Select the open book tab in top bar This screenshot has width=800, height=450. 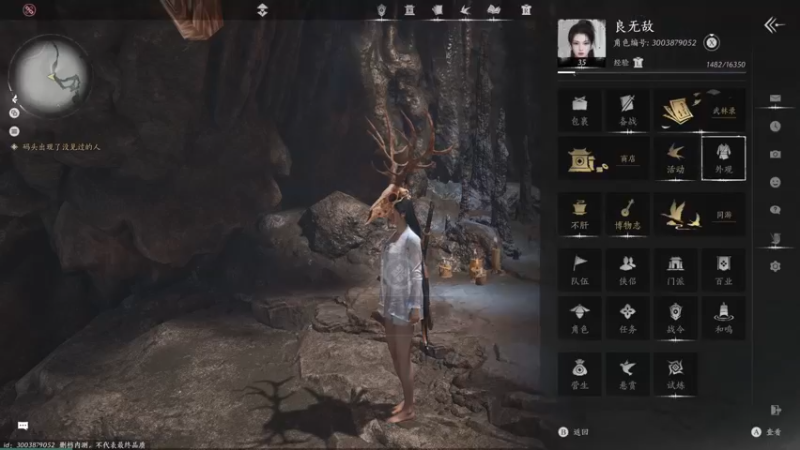pyautogui.click(x=493, y=10)
